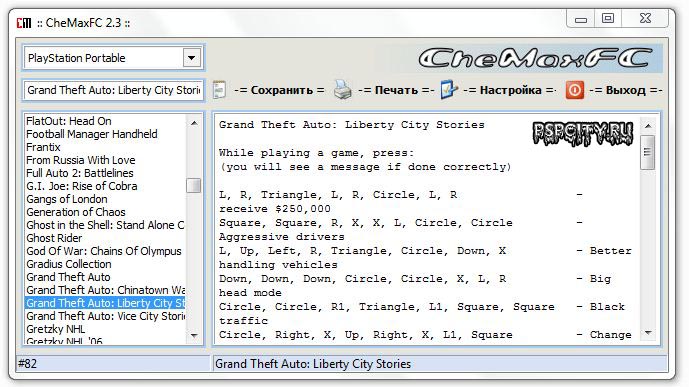The width and height of the screenshot is (689, 387).
Task: Click the save document icon
Action: click(219, 90)
